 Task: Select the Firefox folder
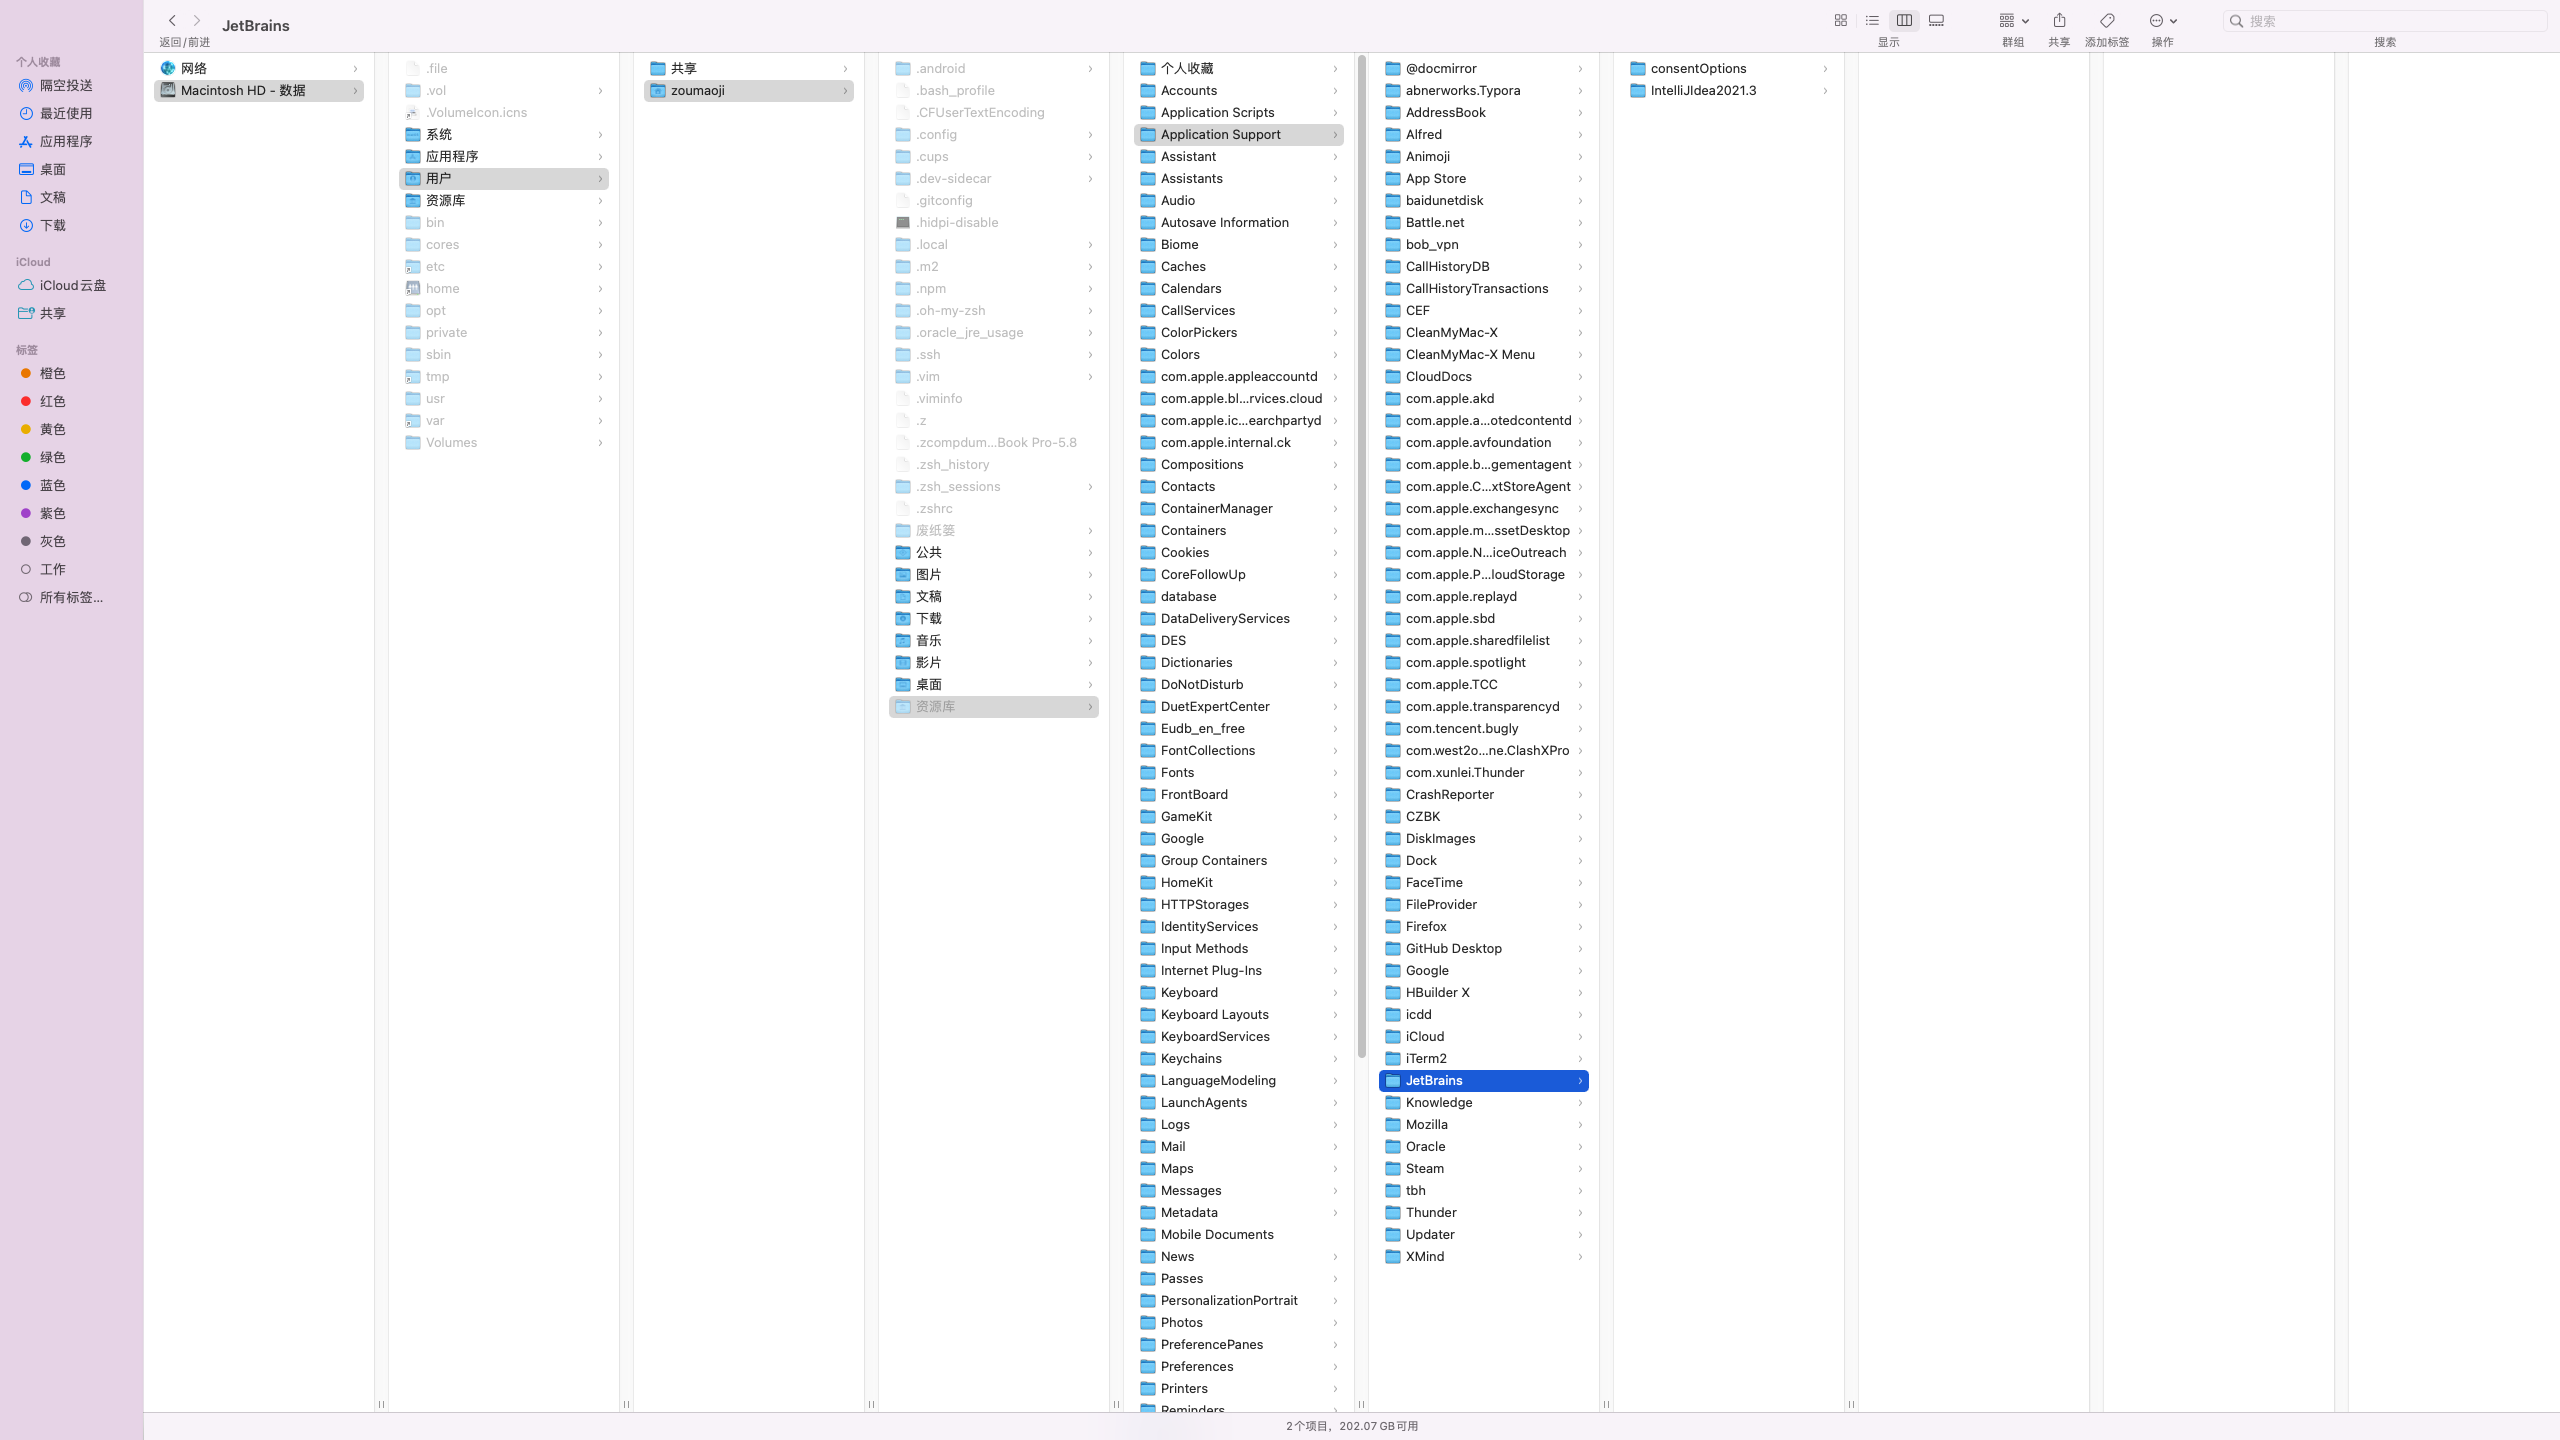pos(1426,926)
